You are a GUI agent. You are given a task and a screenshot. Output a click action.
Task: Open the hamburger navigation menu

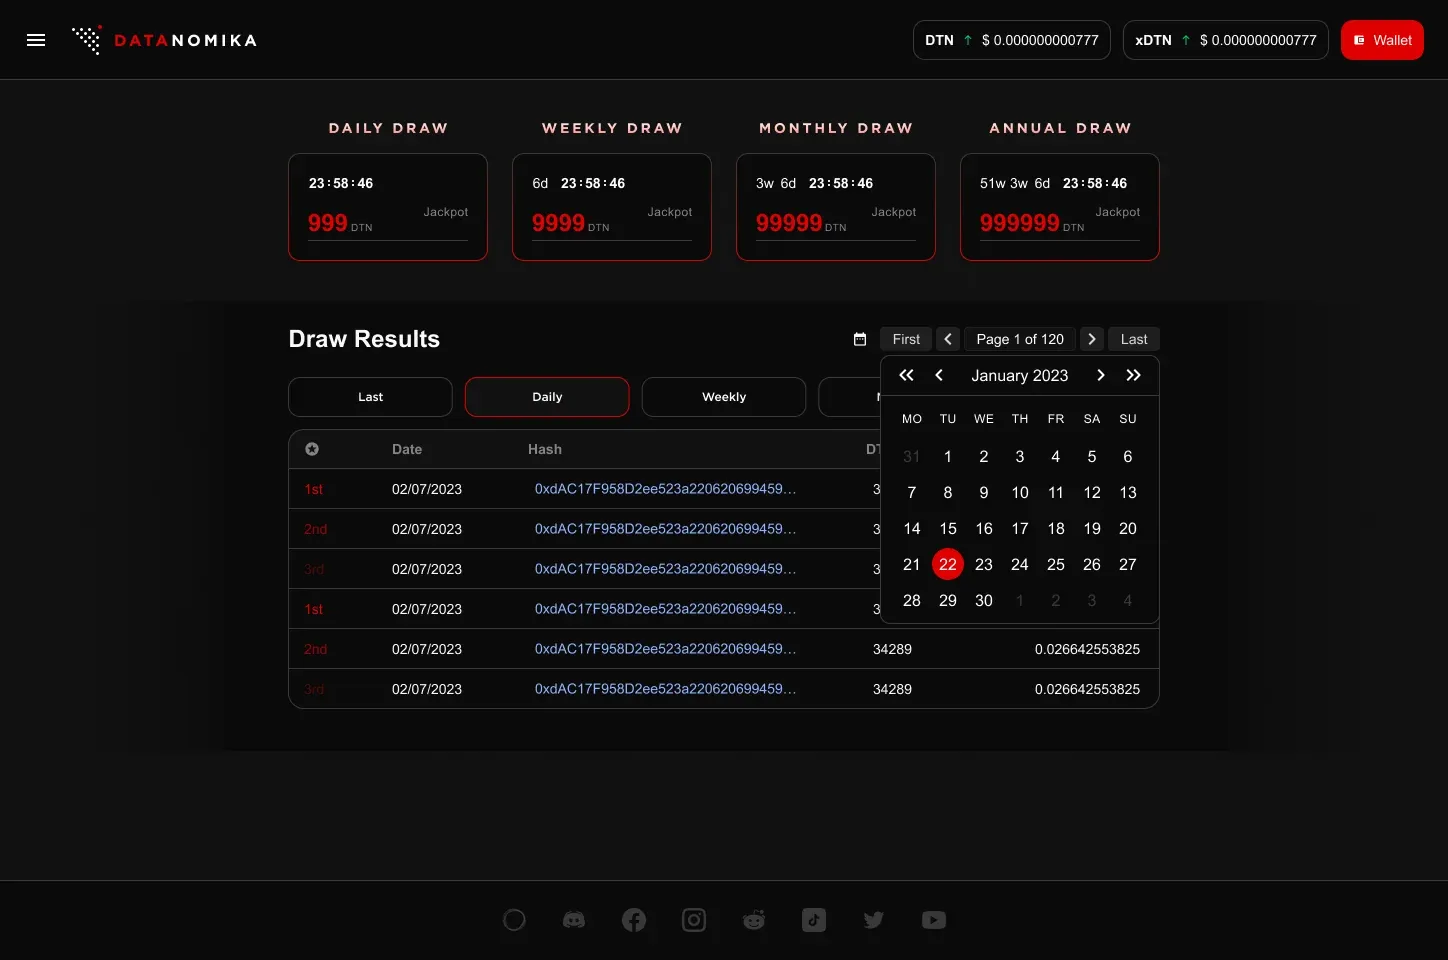(36, 40)
